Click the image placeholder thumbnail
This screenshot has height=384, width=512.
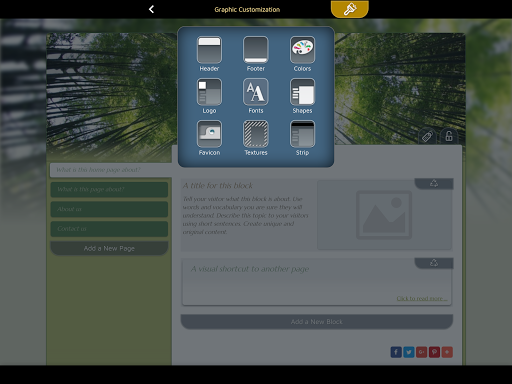click(384, 215)
